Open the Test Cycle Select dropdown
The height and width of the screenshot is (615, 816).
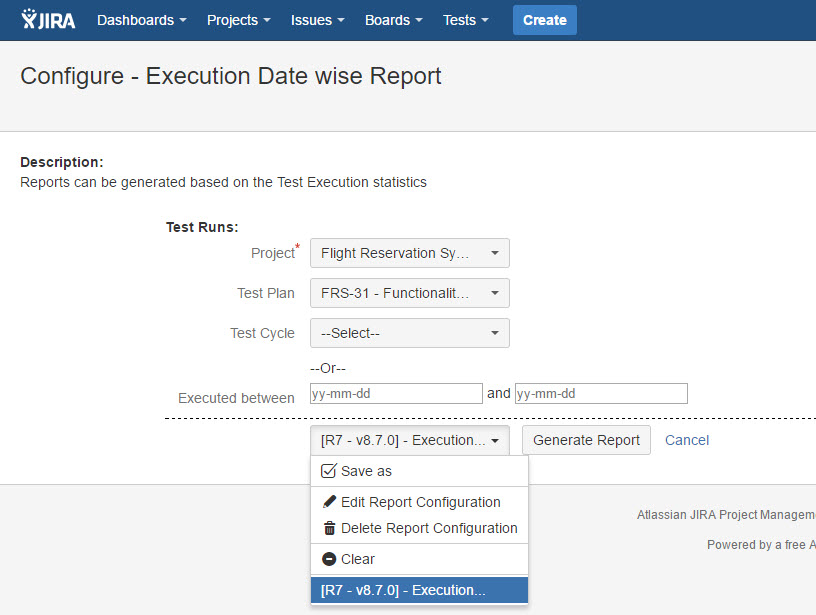click(x=409, y=333)
